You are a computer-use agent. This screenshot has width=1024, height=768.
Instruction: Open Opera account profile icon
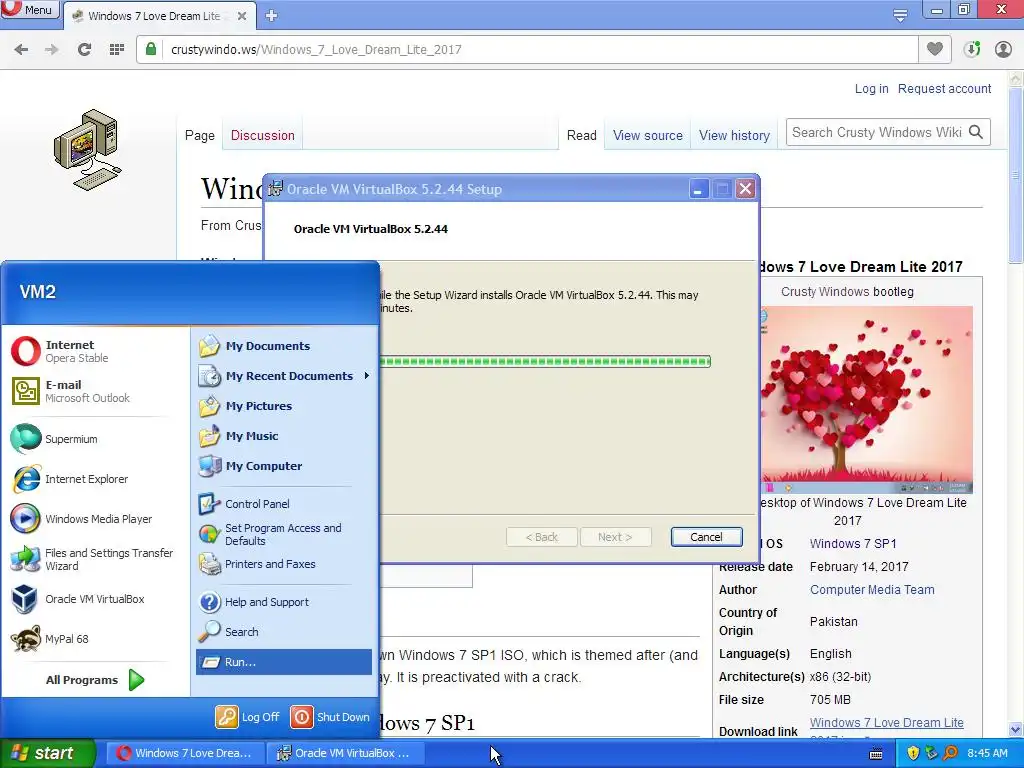[1003, 50]
